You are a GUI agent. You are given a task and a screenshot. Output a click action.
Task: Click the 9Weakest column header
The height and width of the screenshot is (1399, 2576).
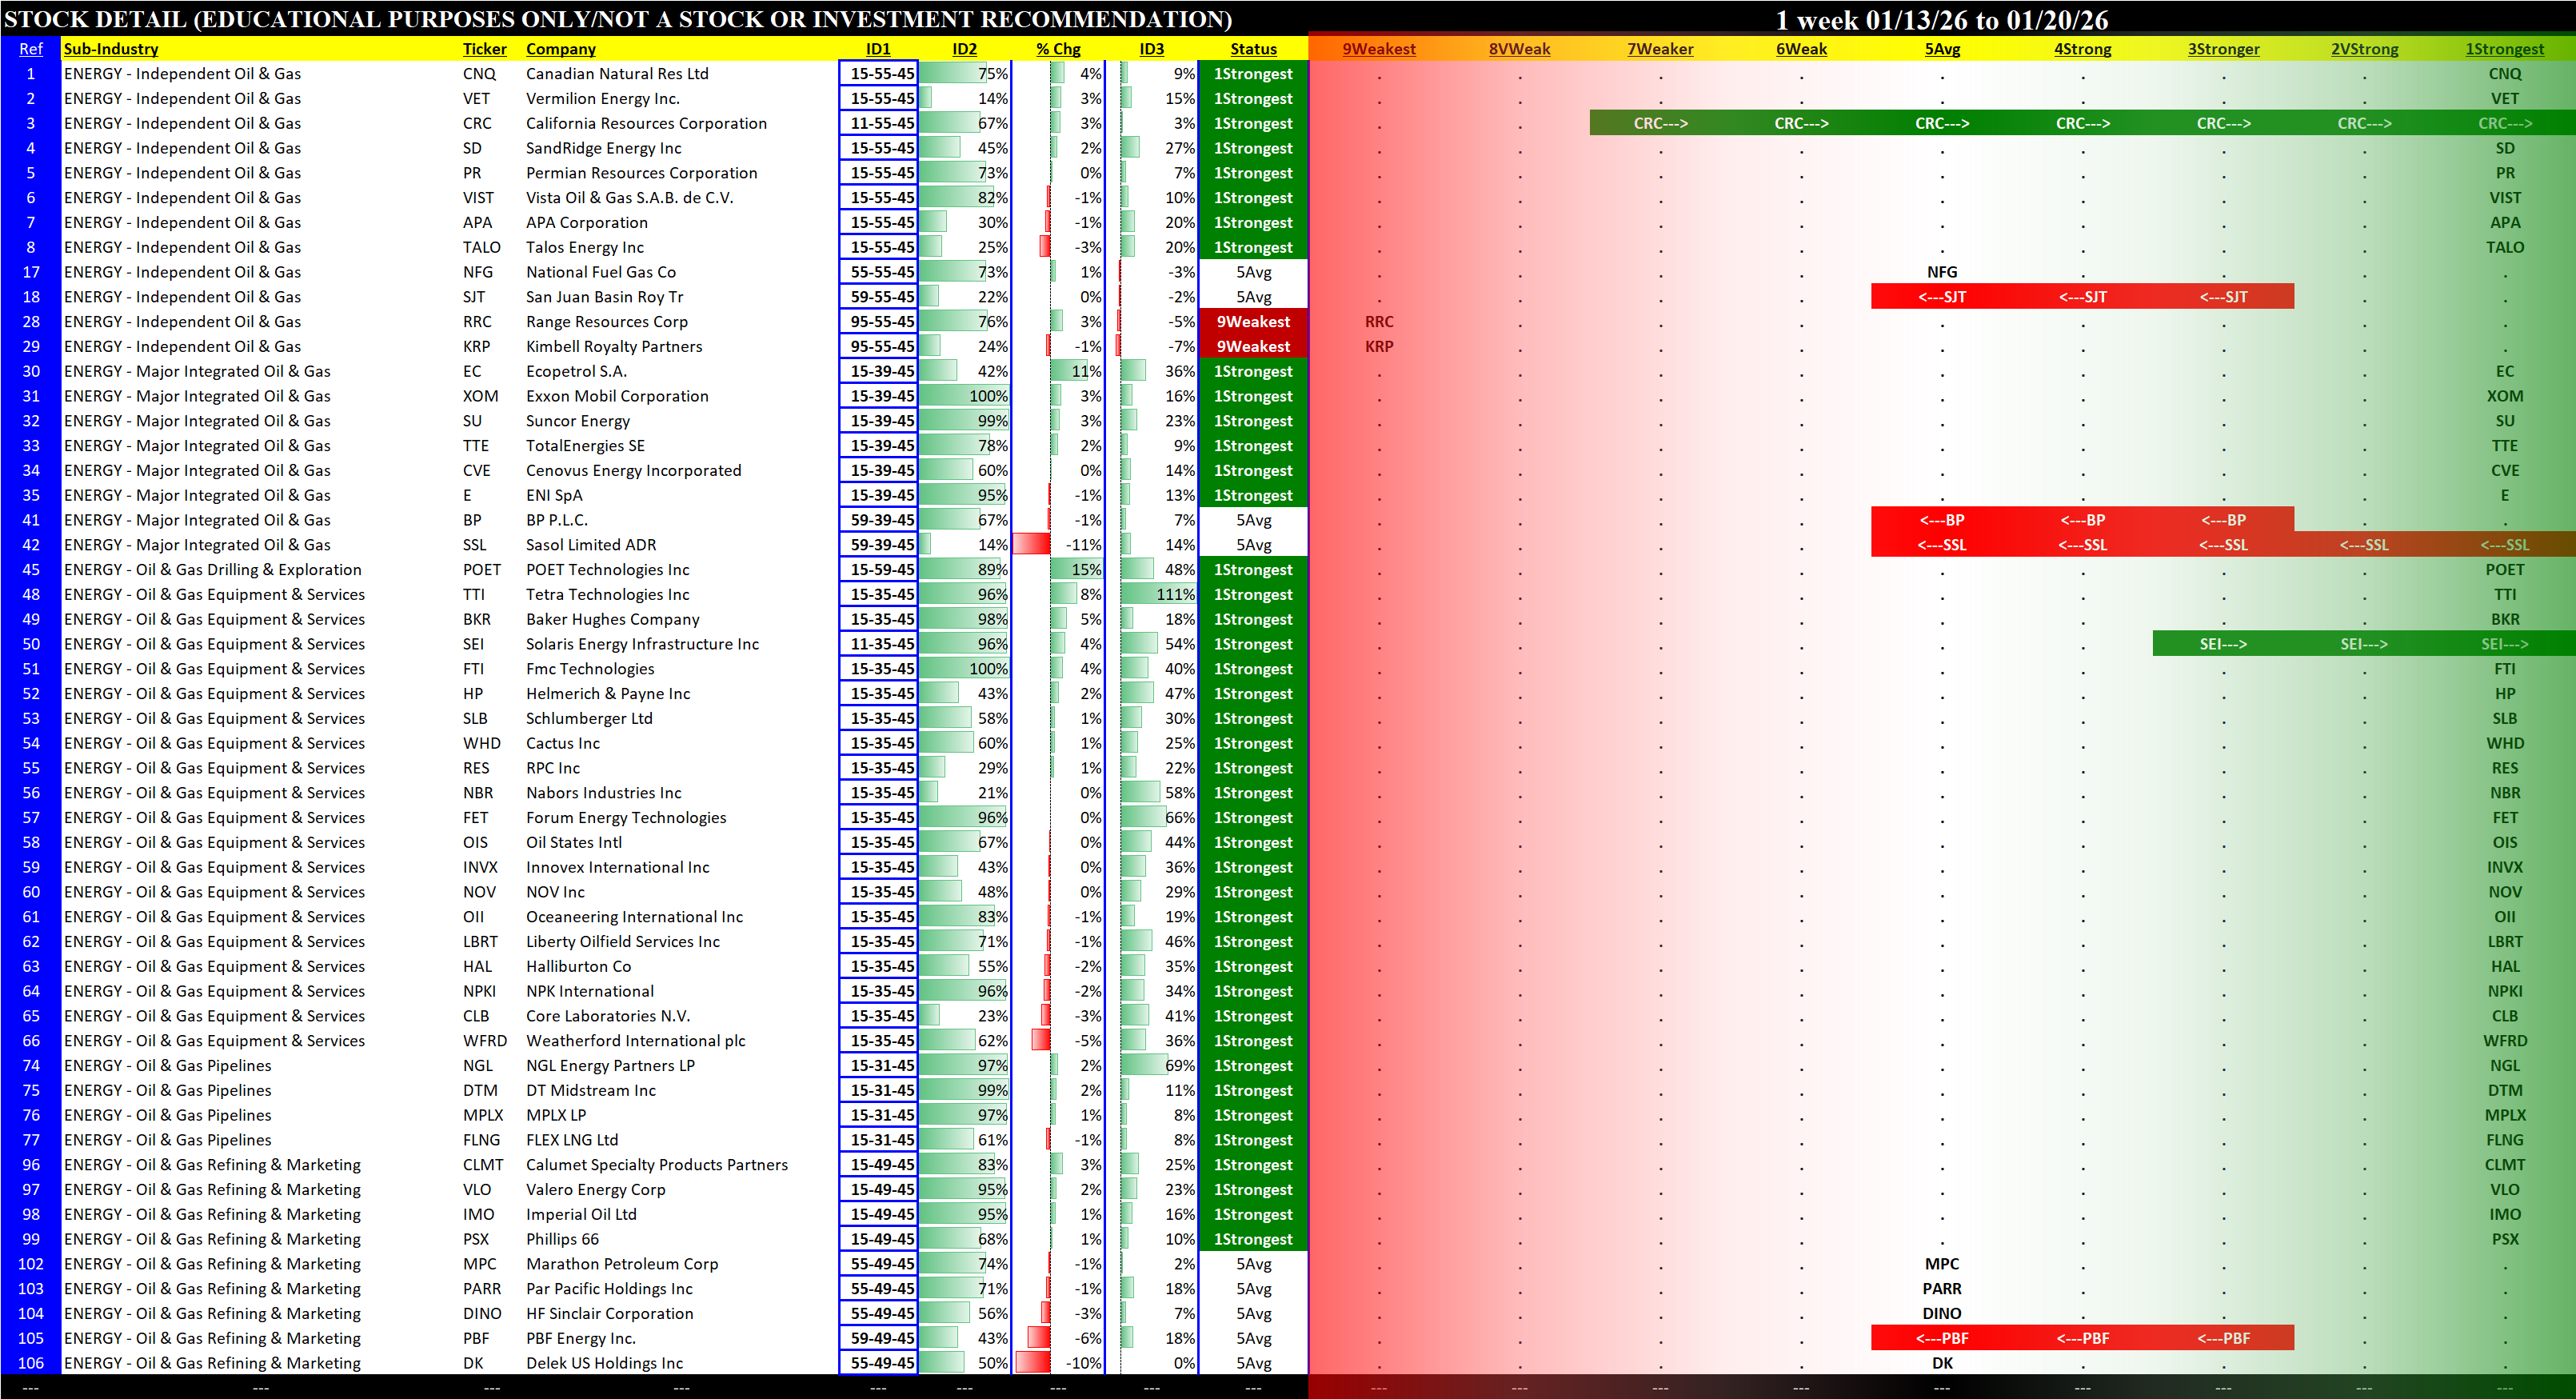[1378, 49]
